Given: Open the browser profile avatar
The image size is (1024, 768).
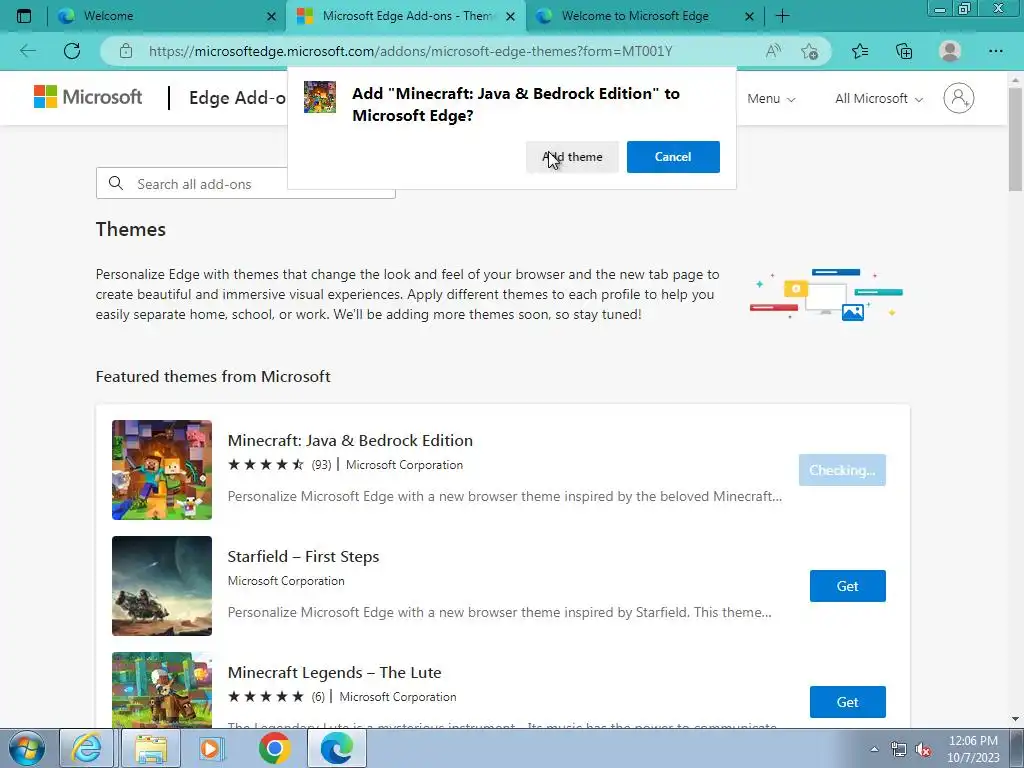Looking at the screenshot, I should [950, 51].
